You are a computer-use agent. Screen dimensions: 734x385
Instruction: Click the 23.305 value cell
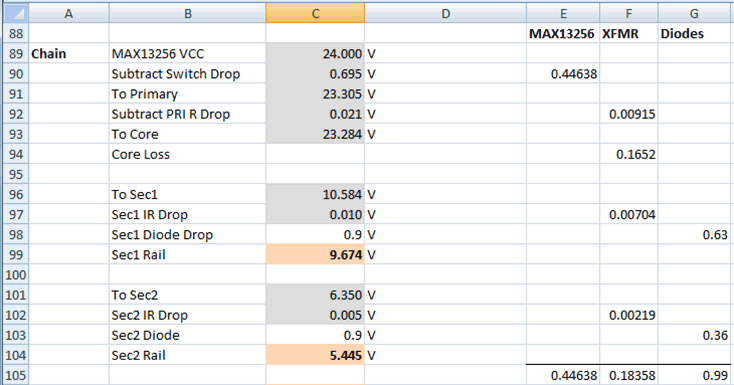coord(315,94)
